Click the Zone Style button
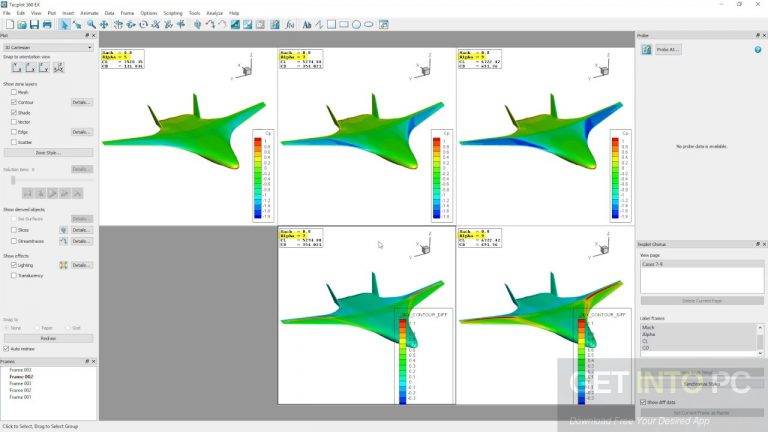 tap(48, 153)
